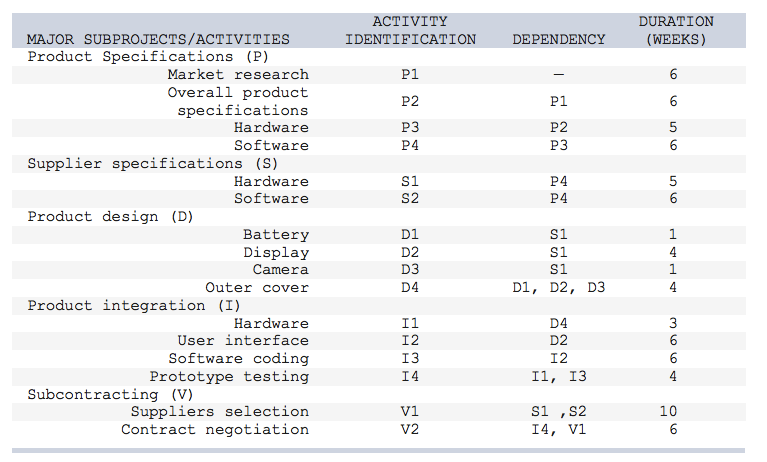This screenshot has height=462, width=767.
Task: Select the 'Product integration (I)' section heading
Action: (x=134, y=306)
